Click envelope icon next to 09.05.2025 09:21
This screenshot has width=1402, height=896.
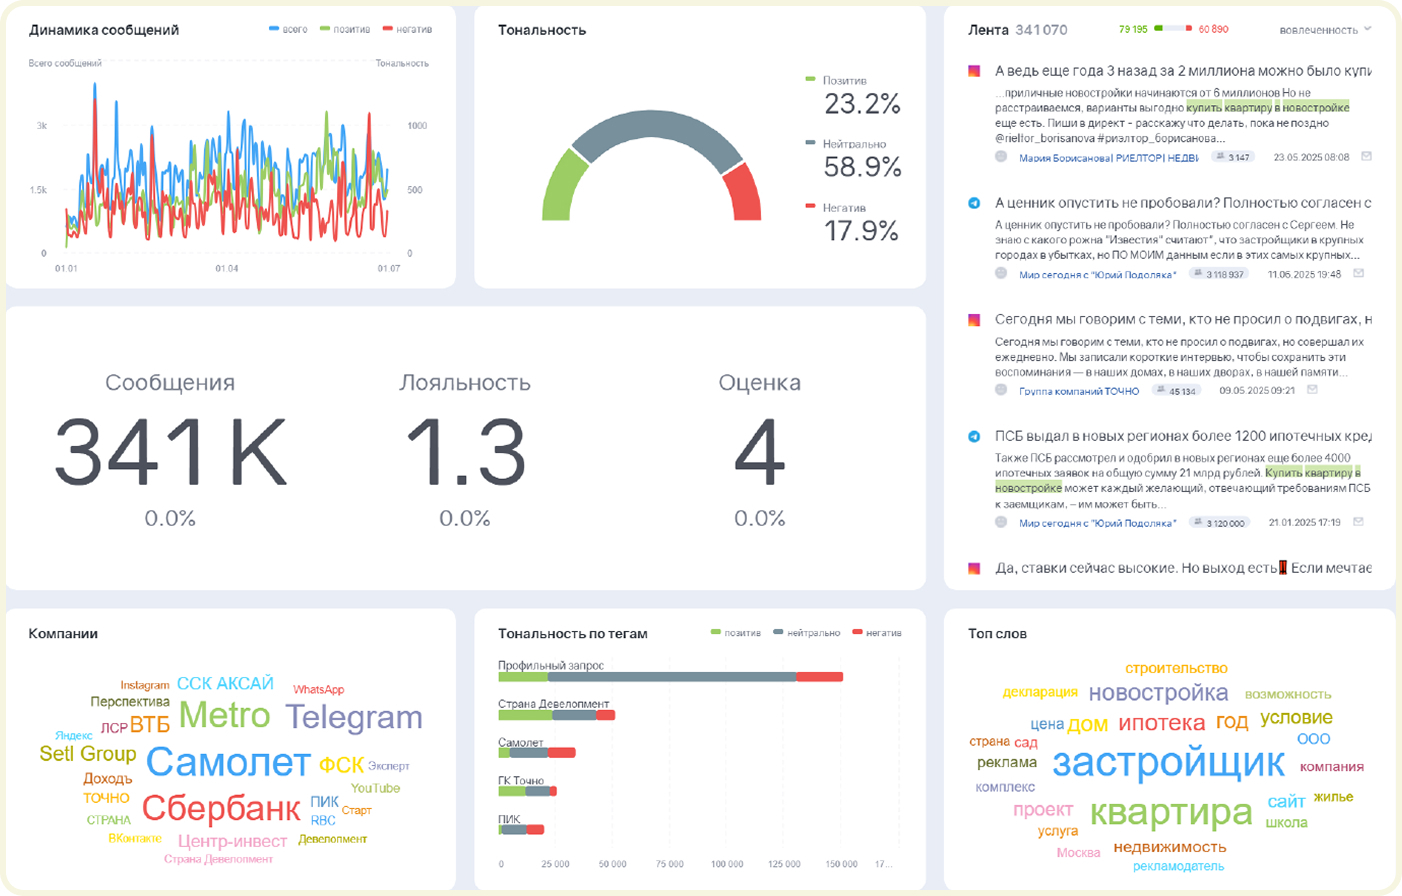[x=1312, y=390]
